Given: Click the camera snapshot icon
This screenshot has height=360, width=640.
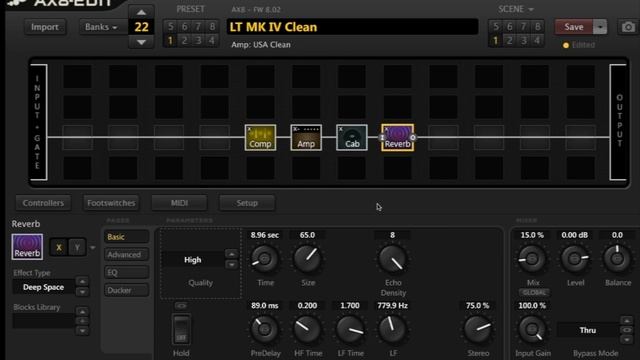Looking at the screenshot, I should (x=628, y=27).
